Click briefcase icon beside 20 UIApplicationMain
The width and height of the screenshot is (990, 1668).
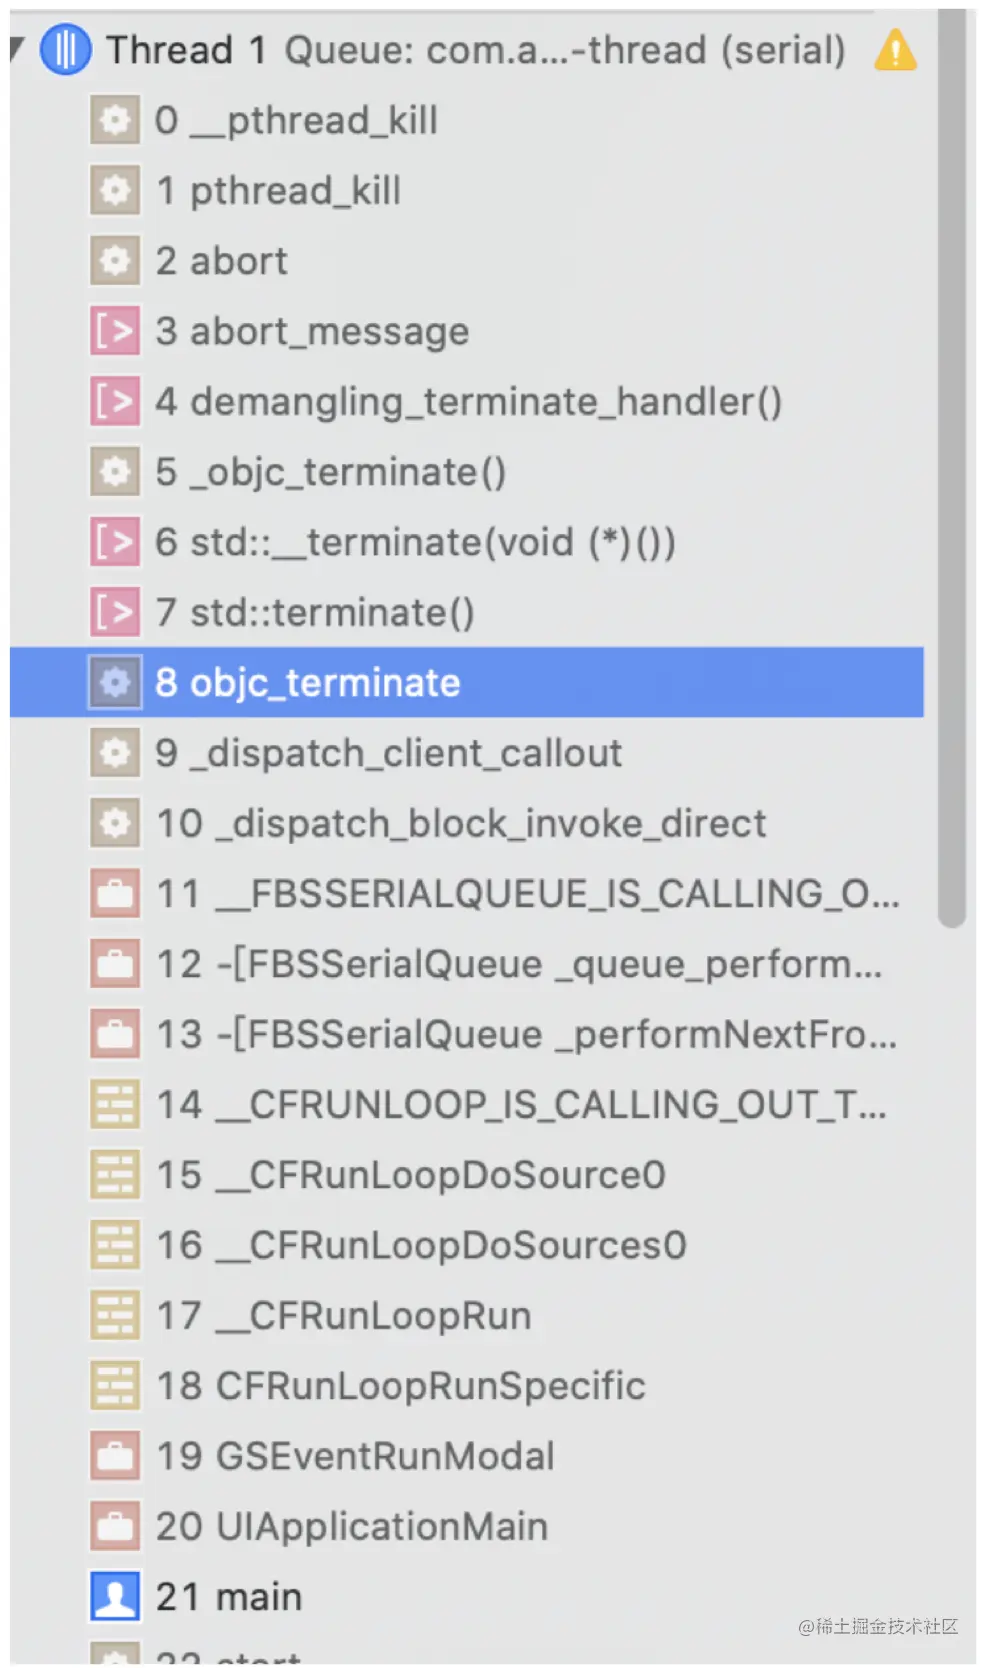tap(115, 1526)
